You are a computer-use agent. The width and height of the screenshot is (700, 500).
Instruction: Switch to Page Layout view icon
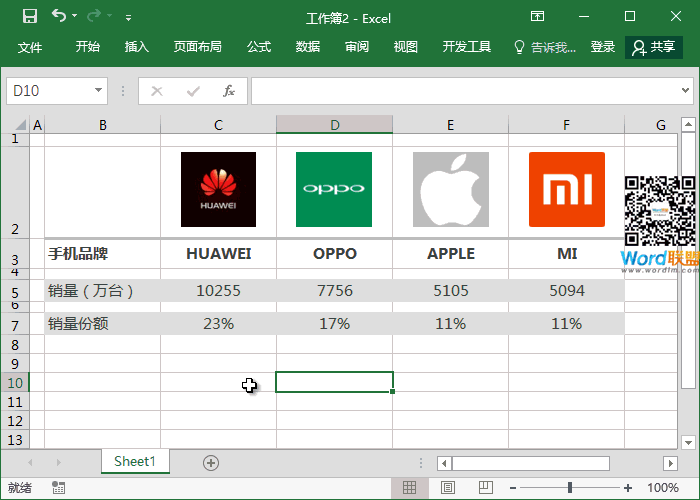(448, 488)
